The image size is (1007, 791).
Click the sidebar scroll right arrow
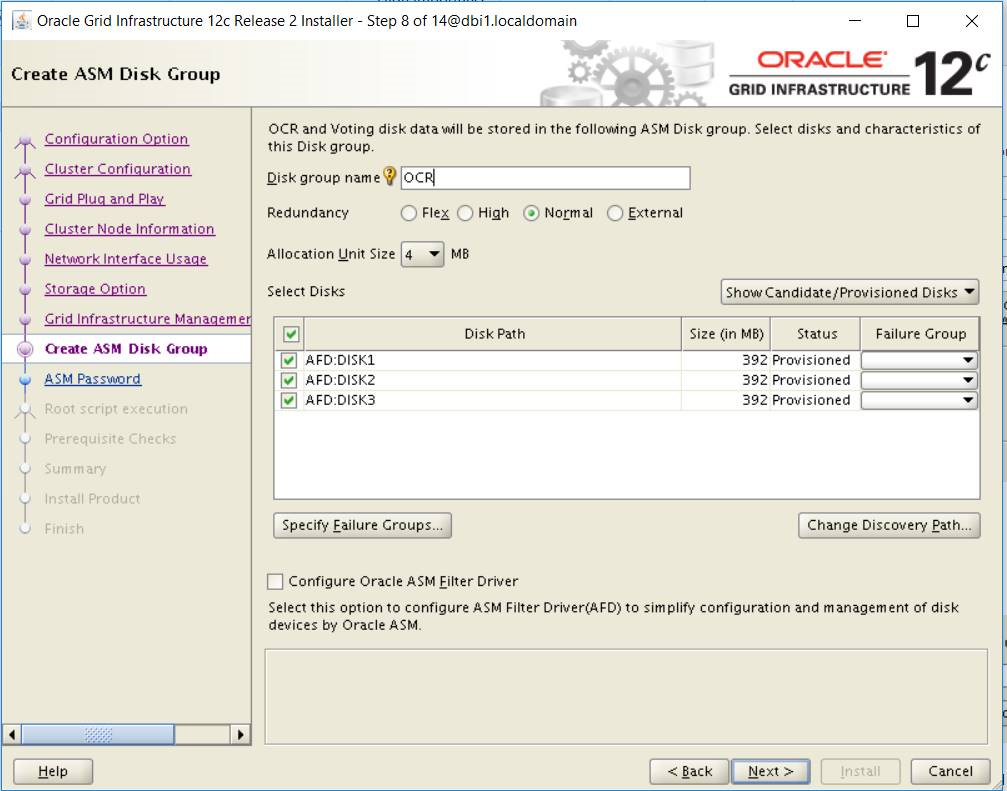point(241,734)
